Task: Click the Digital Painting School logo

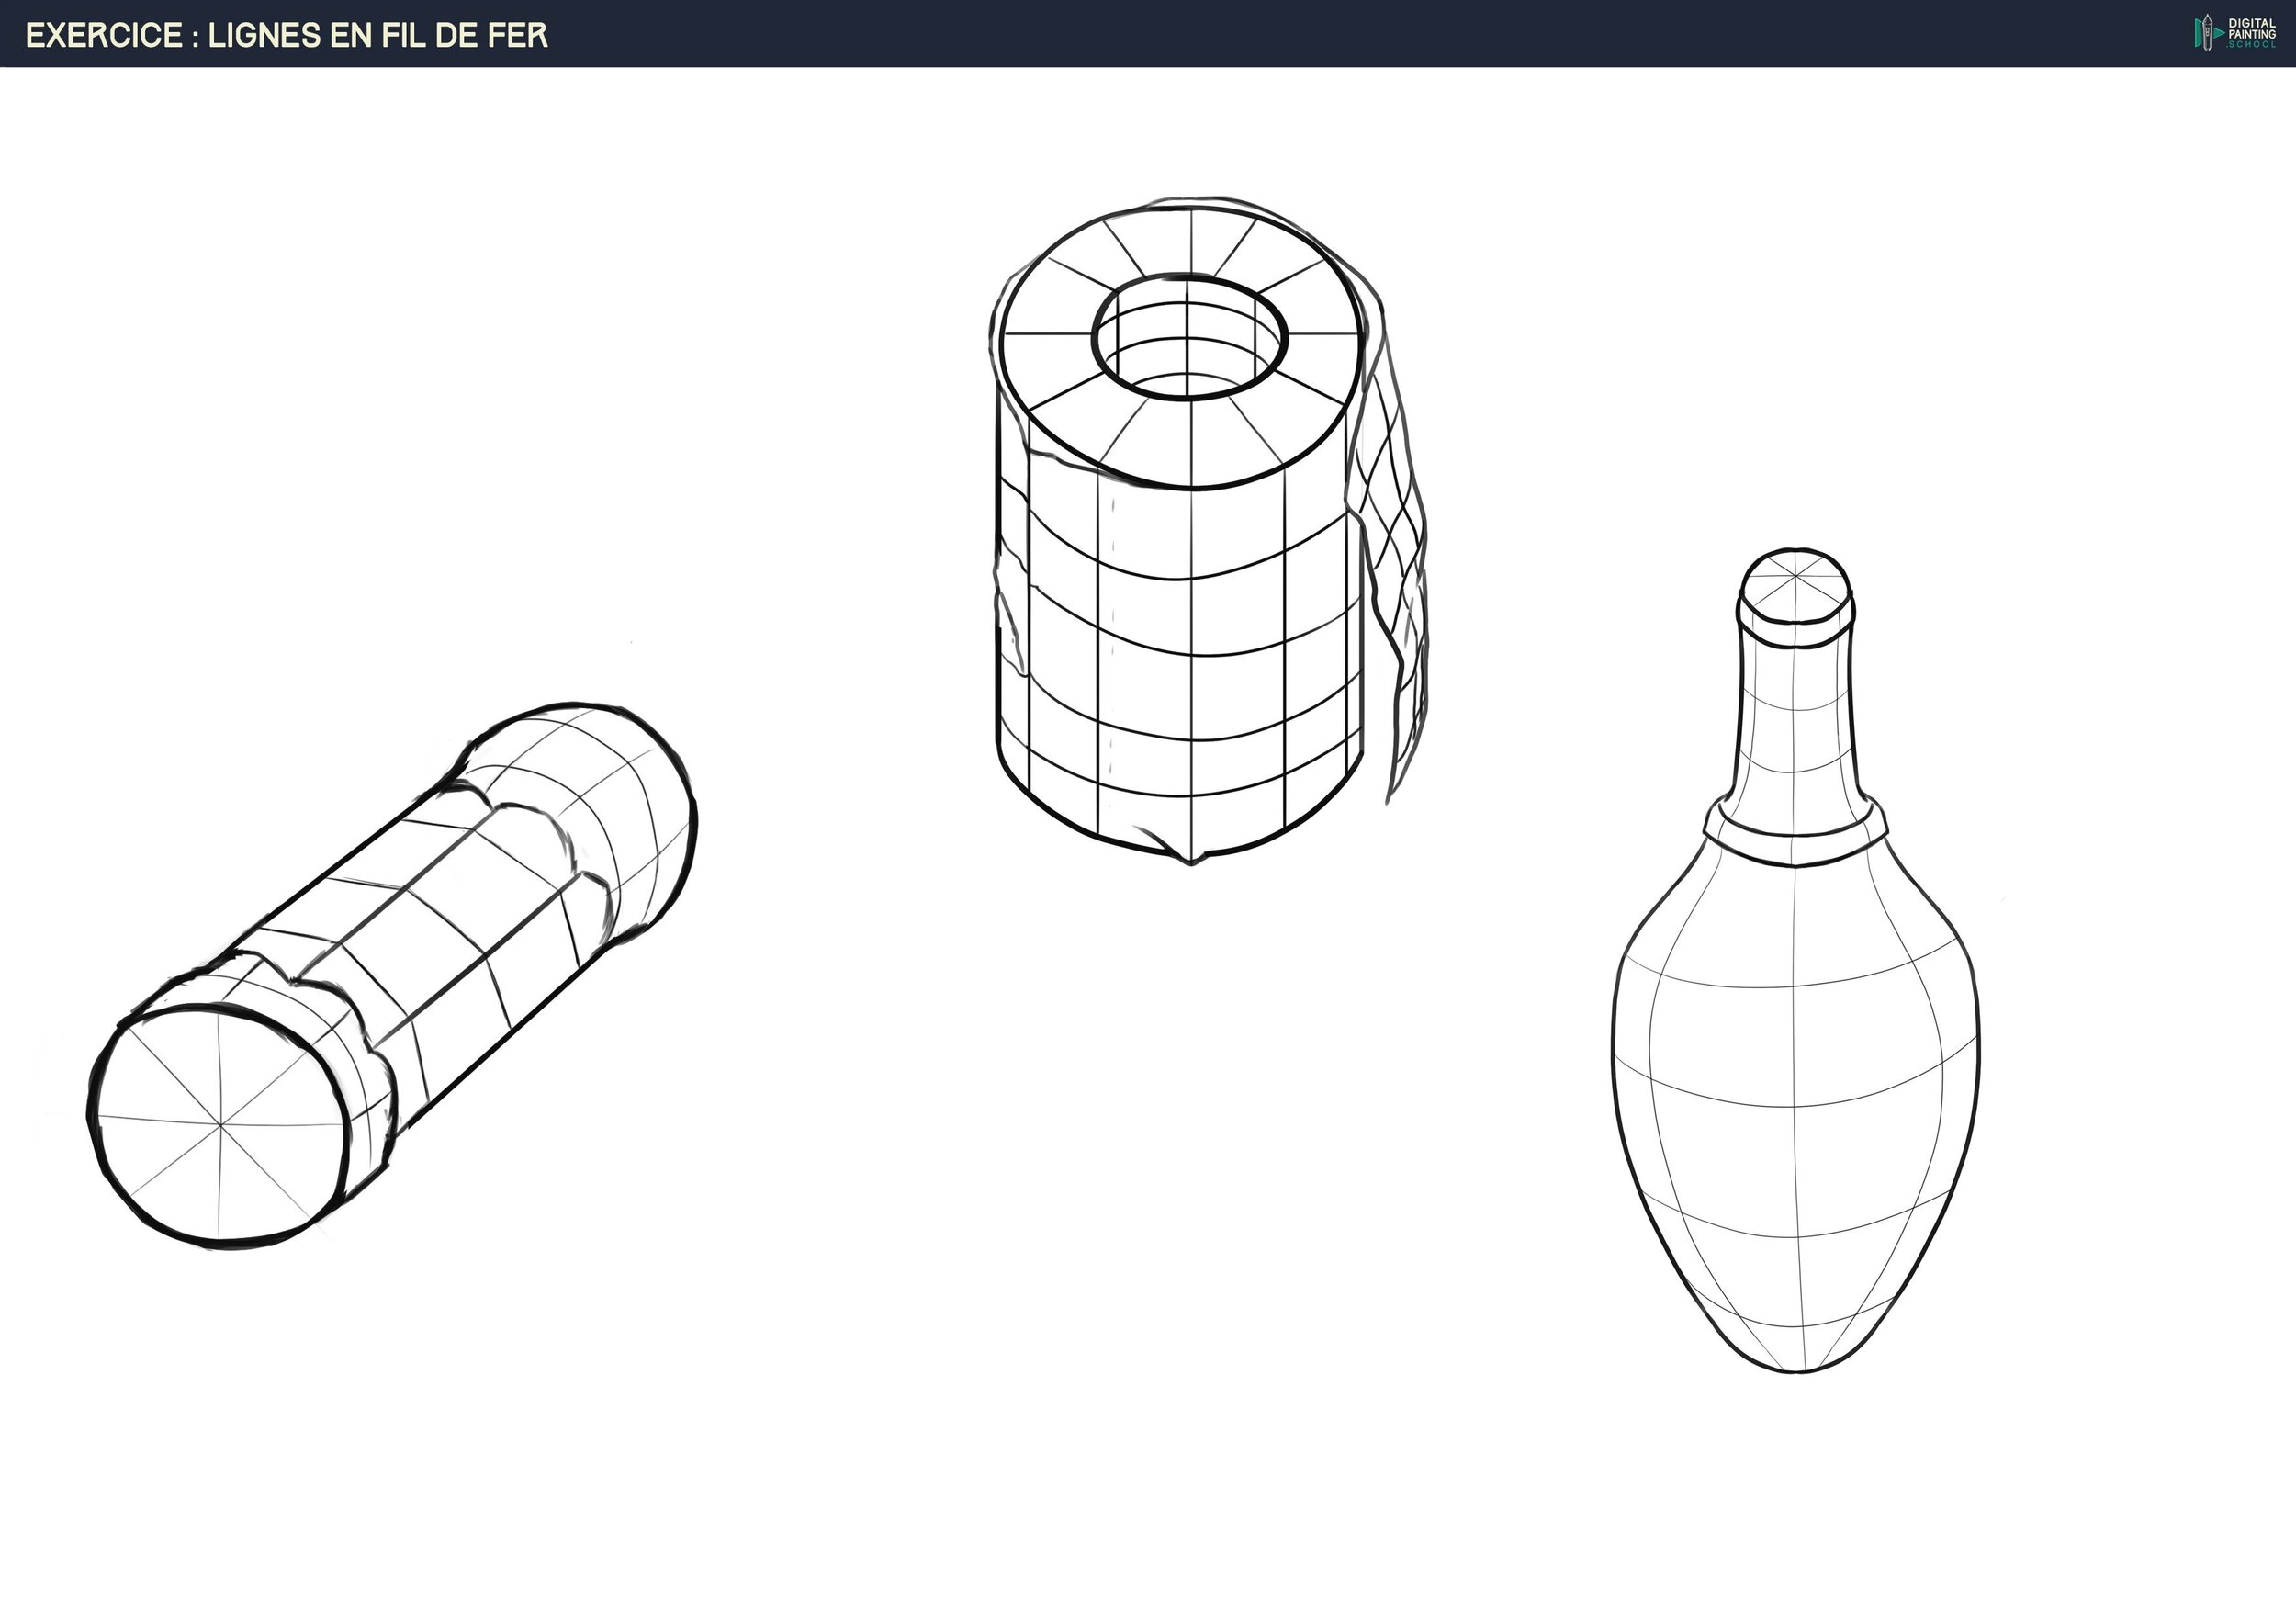Action: point(2234,33)
